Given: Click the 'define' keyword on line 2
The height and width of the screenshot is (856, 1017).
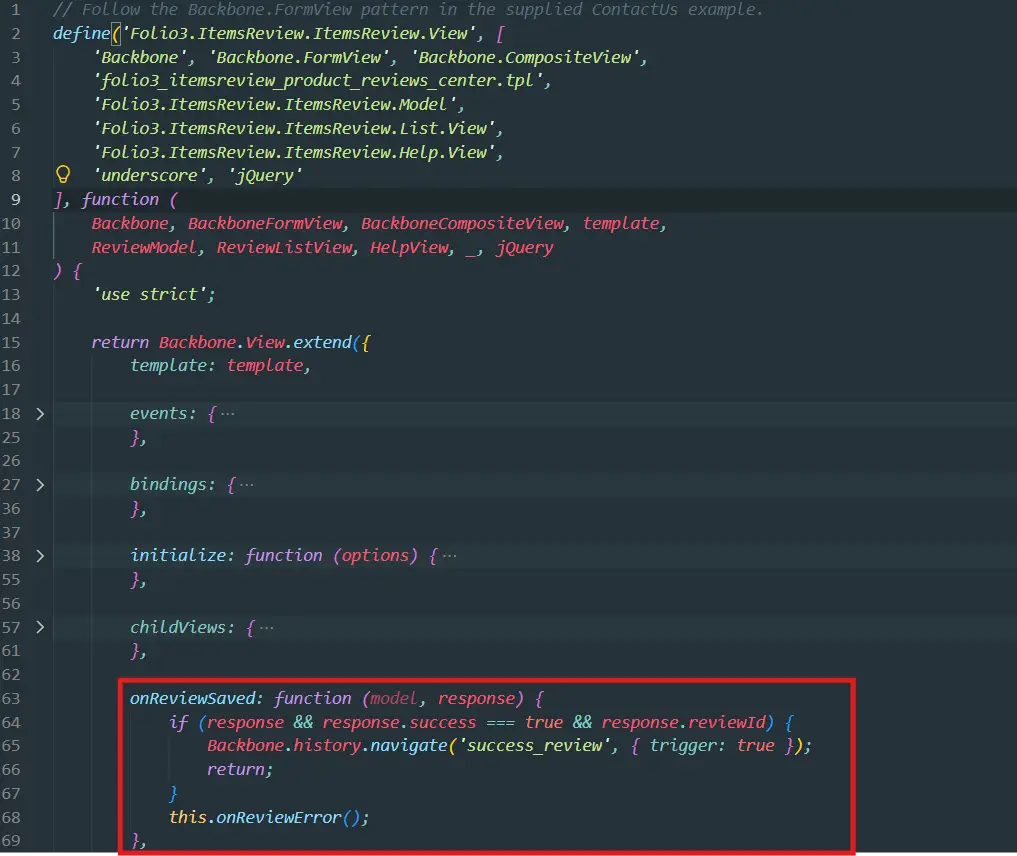Looking at the screenshot, I should pos(82,34).
